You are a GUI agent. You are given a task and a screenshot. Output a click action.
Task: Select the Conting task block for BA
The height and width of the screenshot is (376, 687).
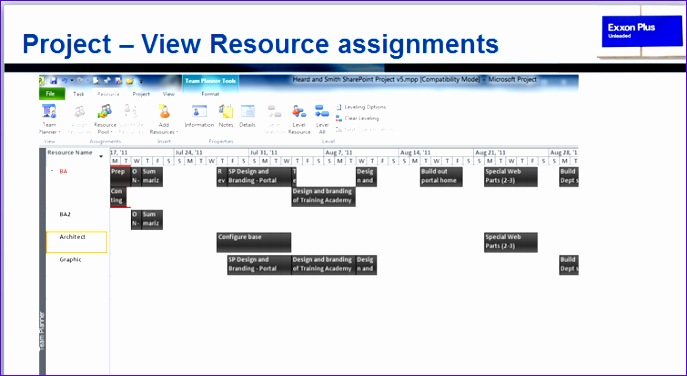[118, 196]
